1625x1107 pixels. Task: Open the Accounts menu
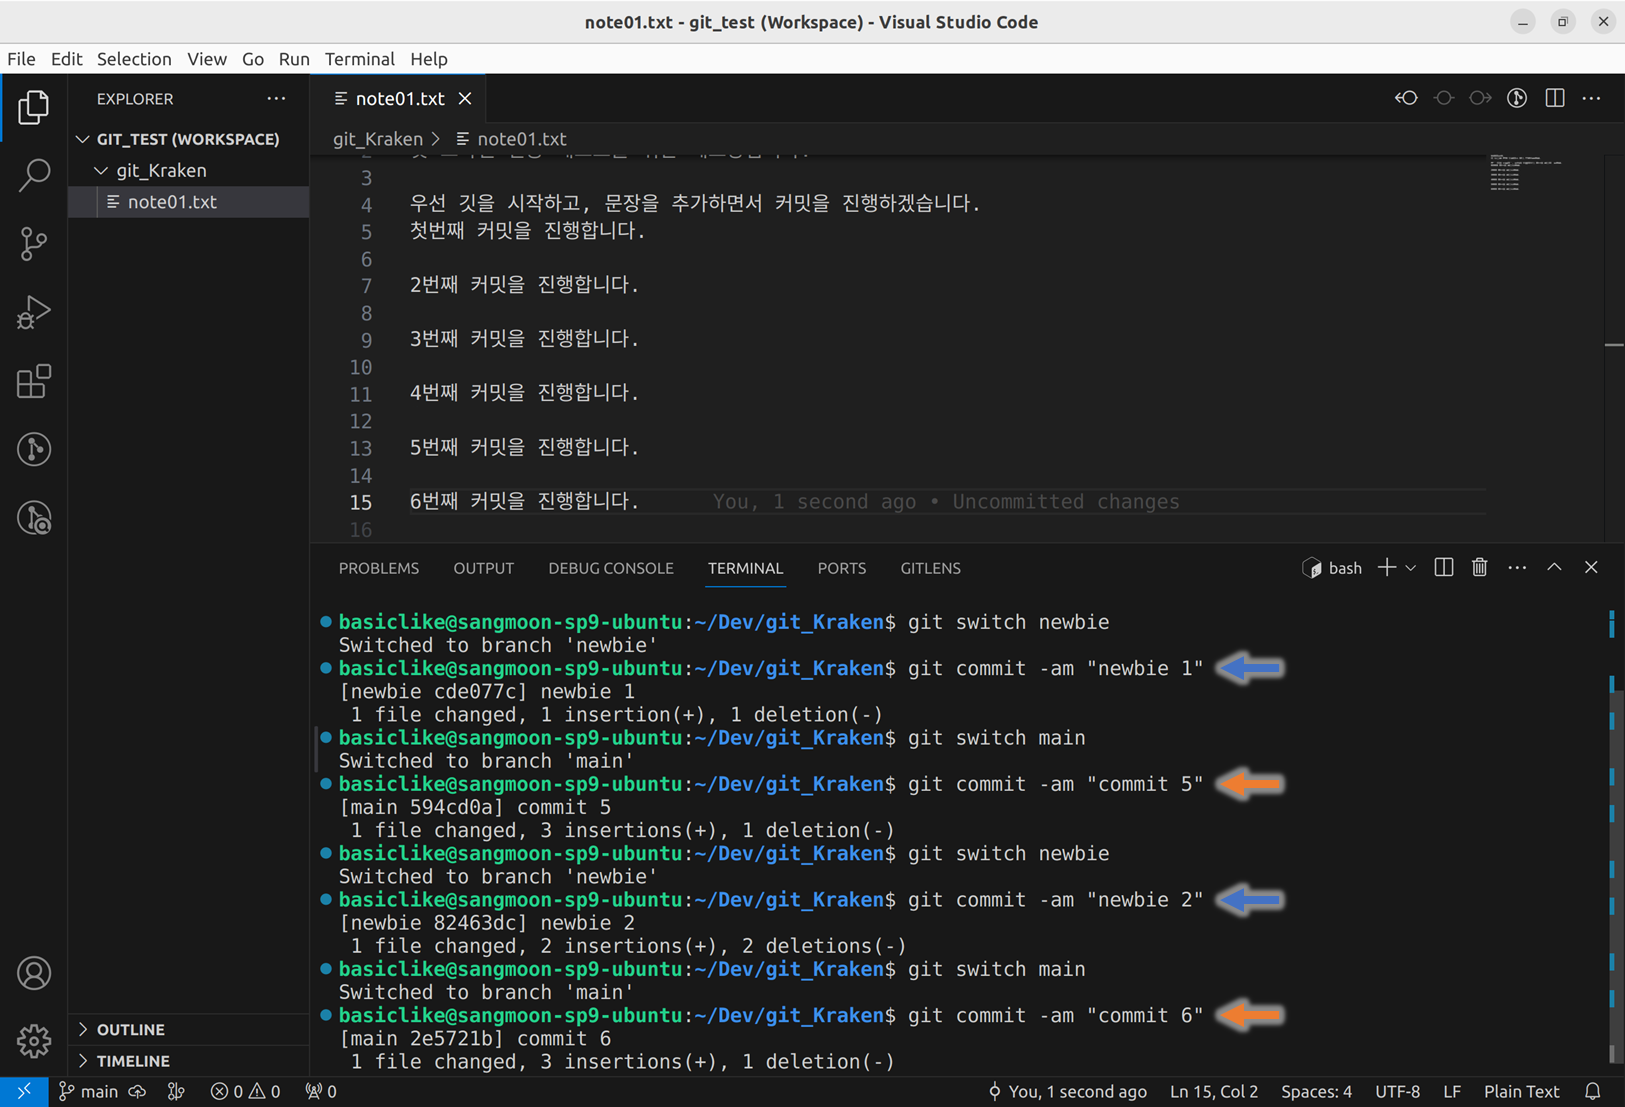[x=34, y=973]
